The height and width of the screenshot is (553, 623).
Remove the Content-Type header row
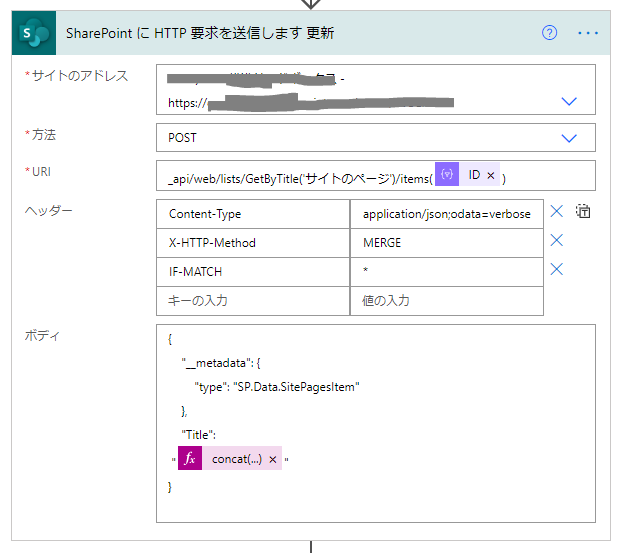pyautogui.click(x=556, y=211)
